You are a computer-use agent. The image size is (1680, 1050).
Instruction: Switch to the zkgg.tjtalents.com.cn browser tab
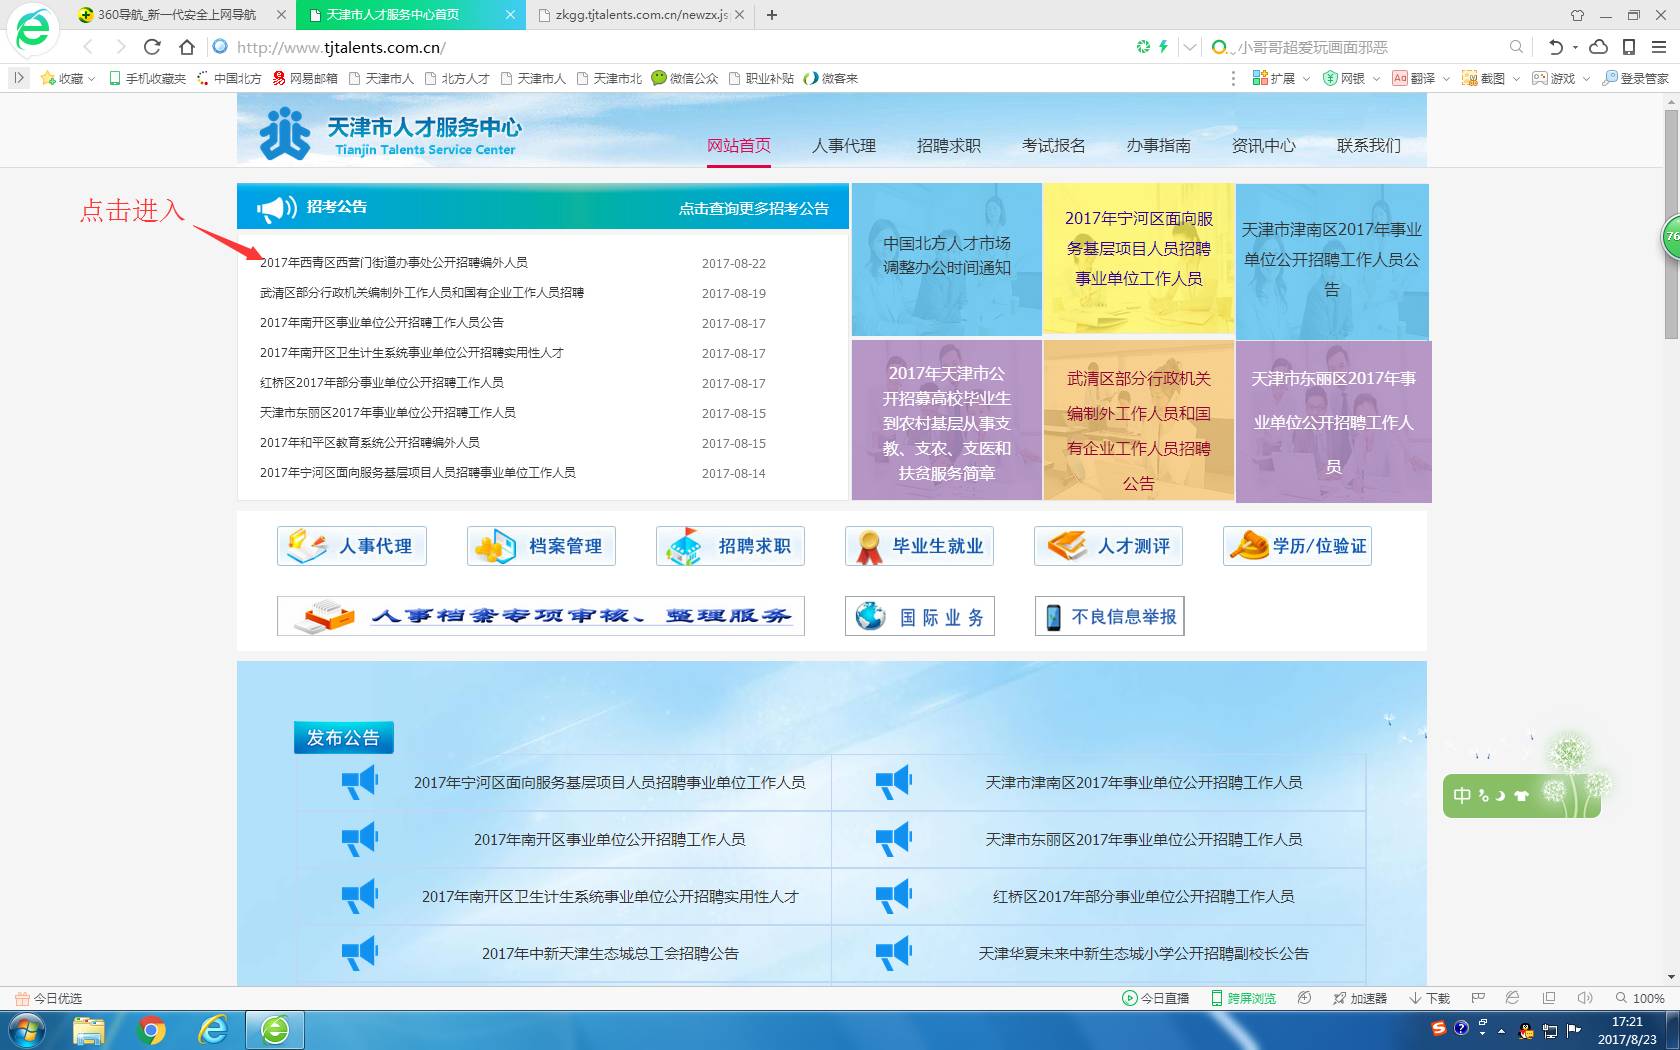641,15
